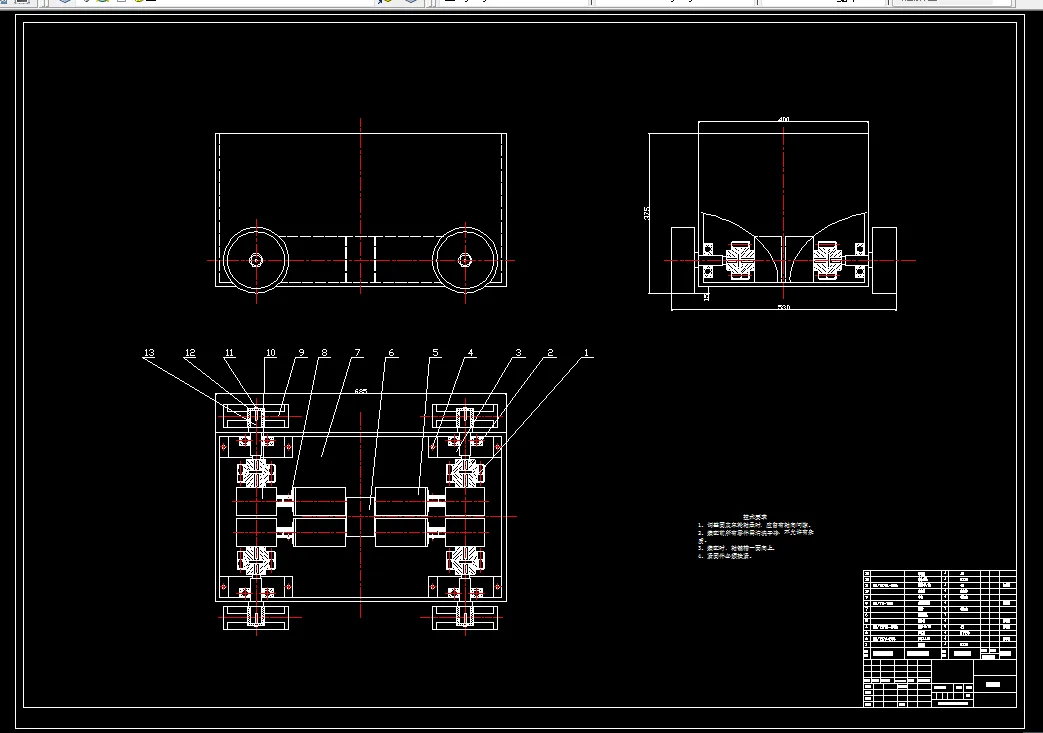The image size is (1043, 733).
Task: Select part callout number 13
Action: pos(149,353)
